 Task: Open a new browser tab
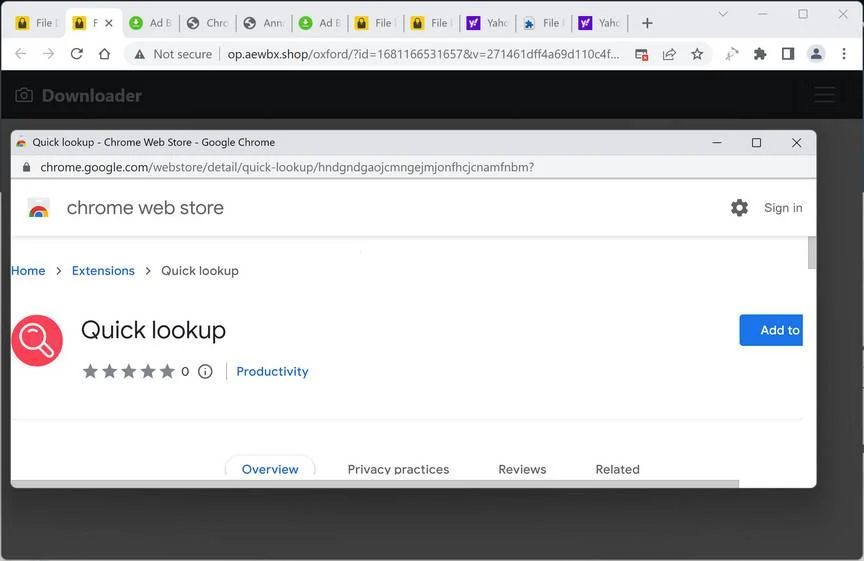click(x=647, y=23)
